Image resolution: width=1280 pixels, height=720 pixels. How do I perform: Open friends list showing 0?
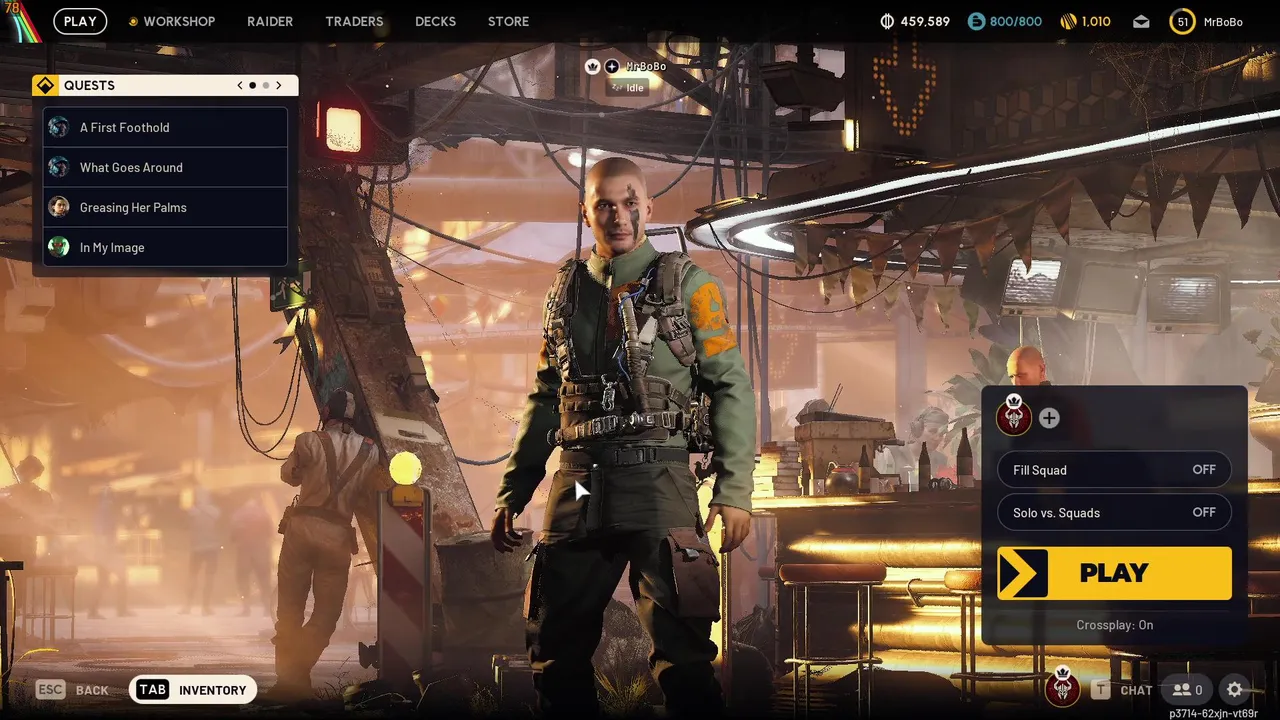pyautogui.click(x=1188, y=690)
